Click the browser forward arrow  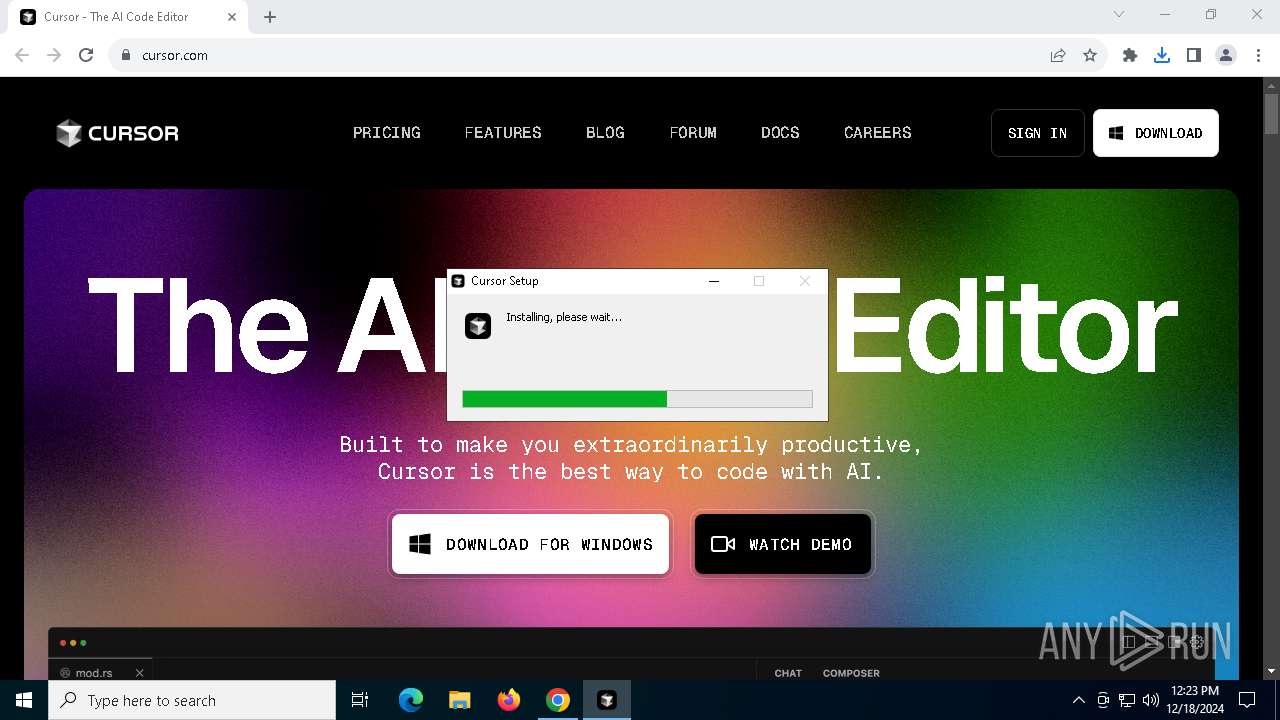(x=54, y=55)
